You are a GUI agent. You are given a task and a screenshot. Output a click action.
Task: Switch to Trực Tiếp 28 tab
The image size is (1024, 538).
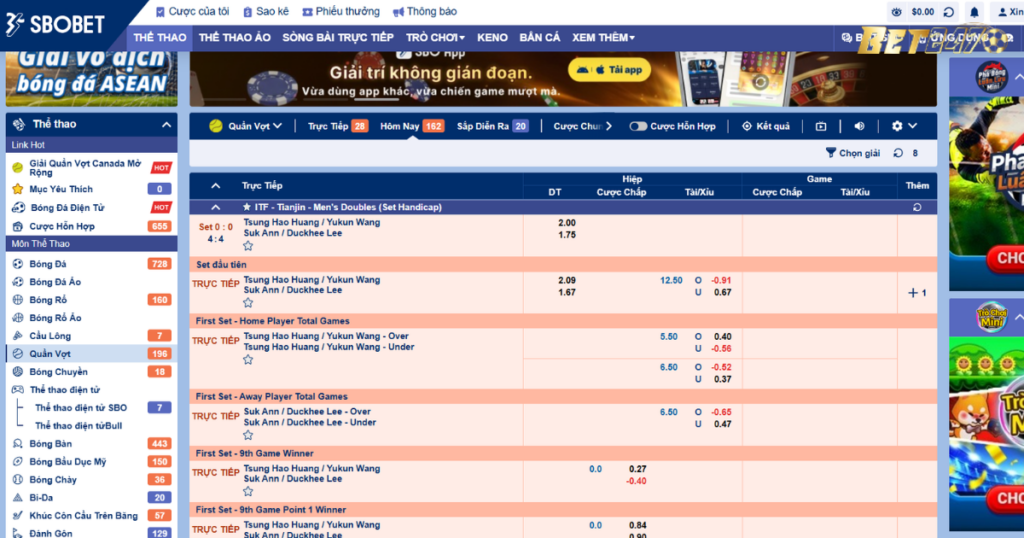coord(338,126)
